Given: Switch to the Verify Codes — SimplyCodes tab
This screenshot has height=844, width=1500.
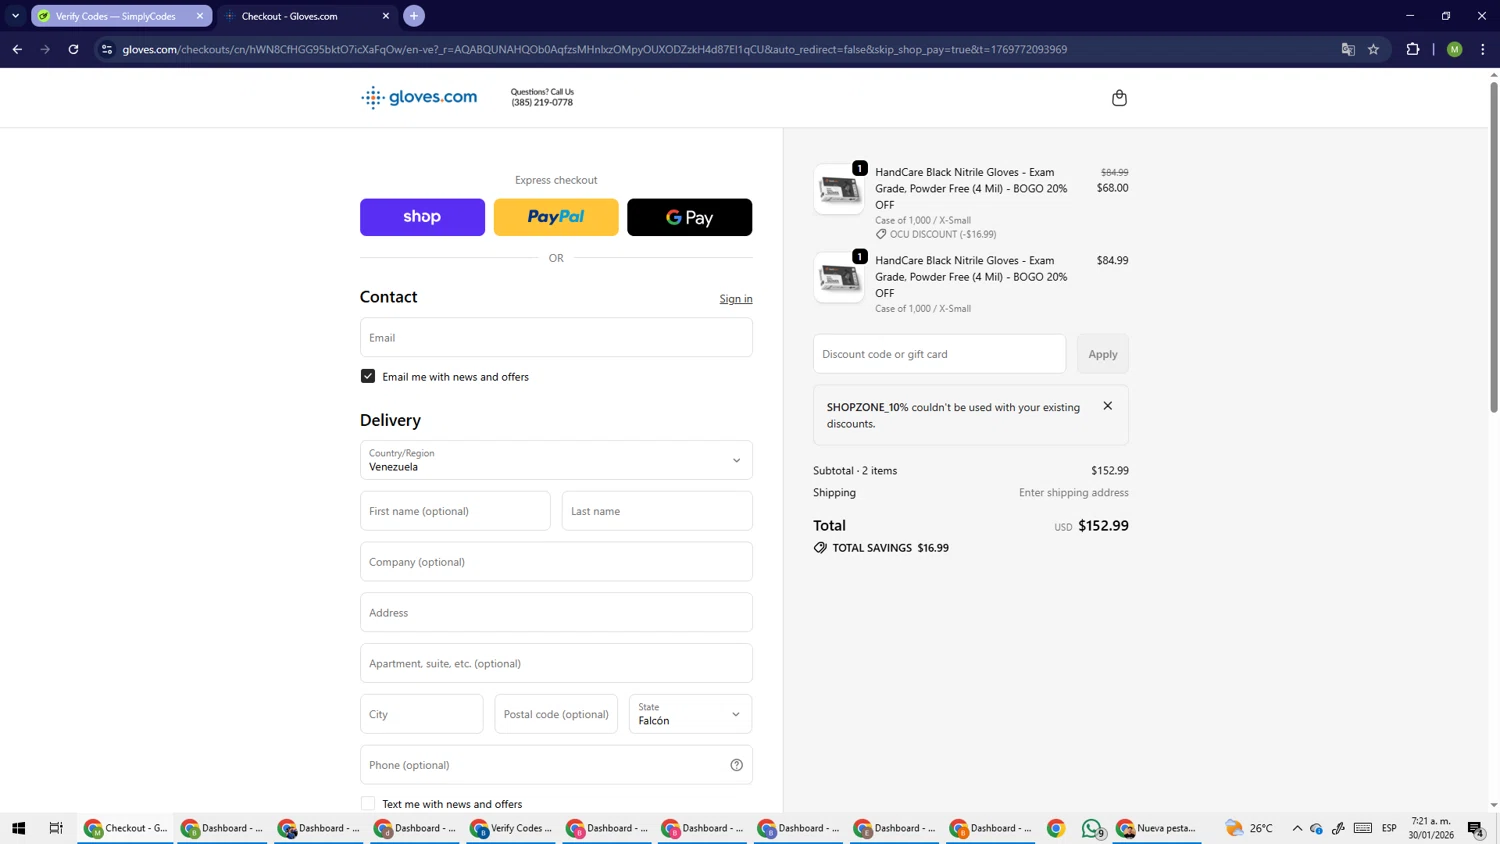Looking at the screenshot, I should (121, 16).
